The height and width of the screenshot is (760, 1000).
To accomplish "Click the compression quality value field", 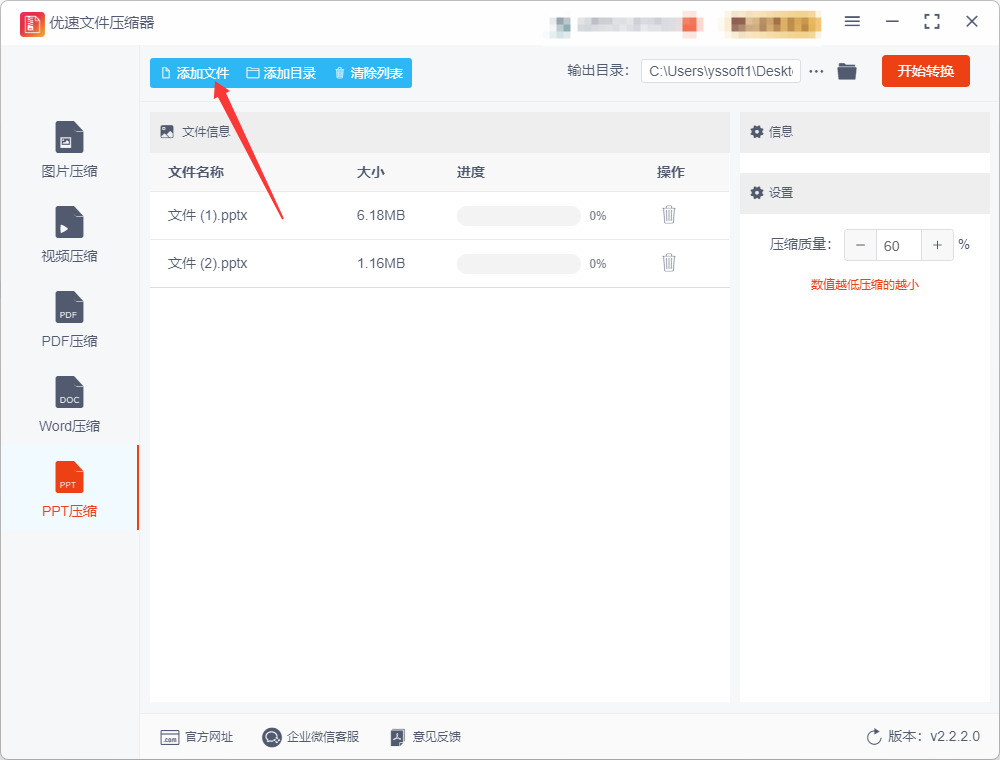I will point(899,245).
